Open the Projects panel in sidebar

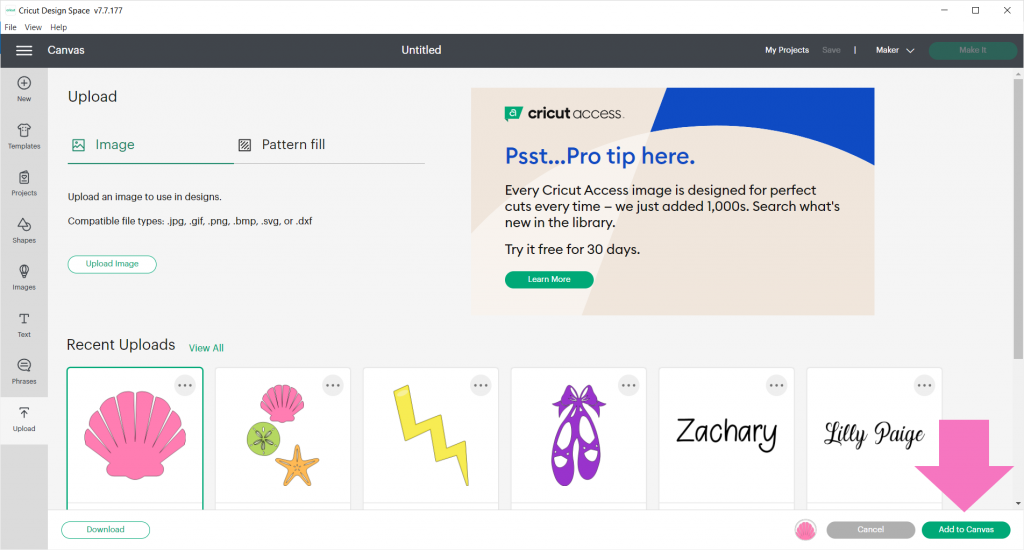click(24, 183)
